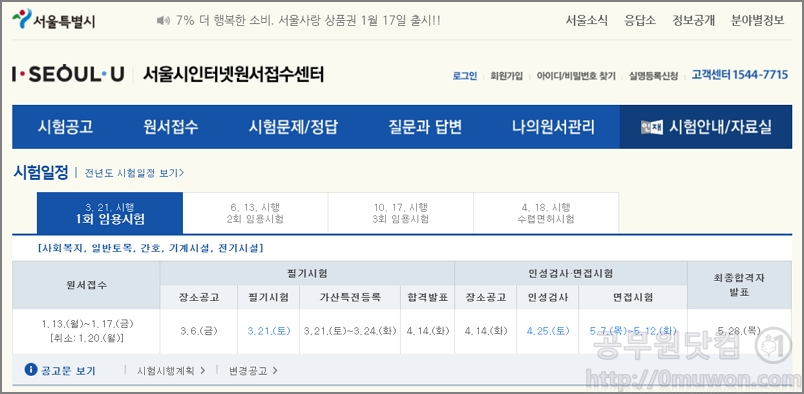Viewport: 804px width, 394px height.
Task: Click the 서울사랑 상품권 announcement text
Action: click(x=308, y=21)
